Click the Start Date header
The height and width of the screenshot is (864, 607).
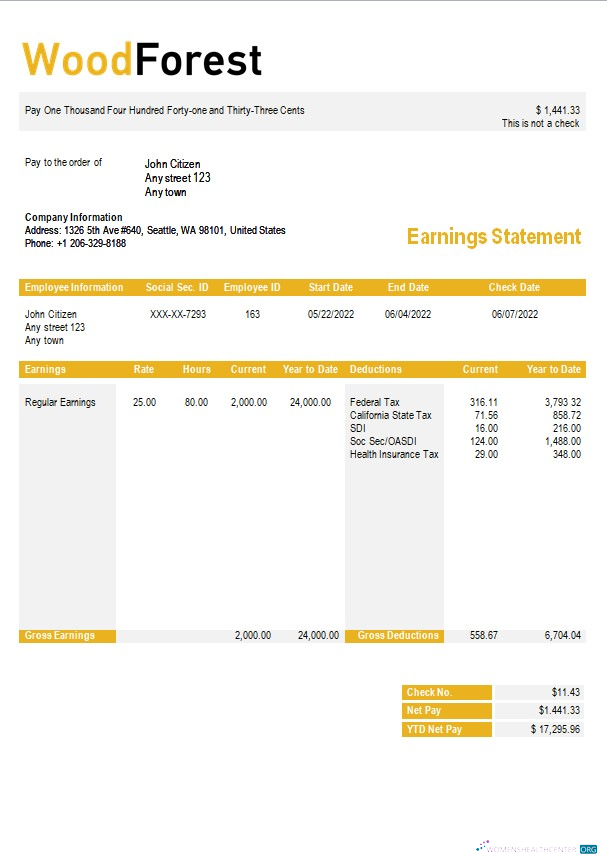click(330, 287)
